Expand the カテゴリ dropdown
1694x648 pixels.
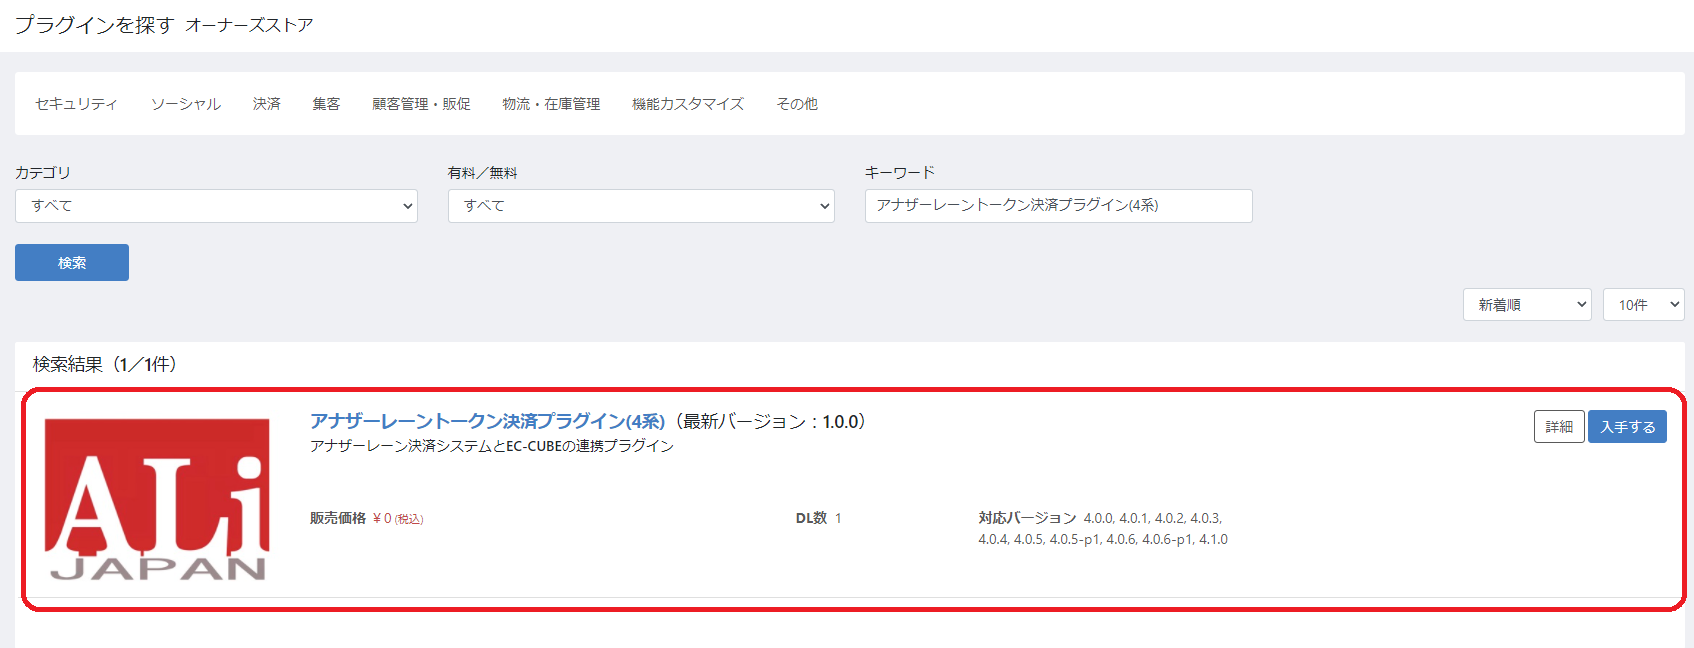(x=216, y=206)
